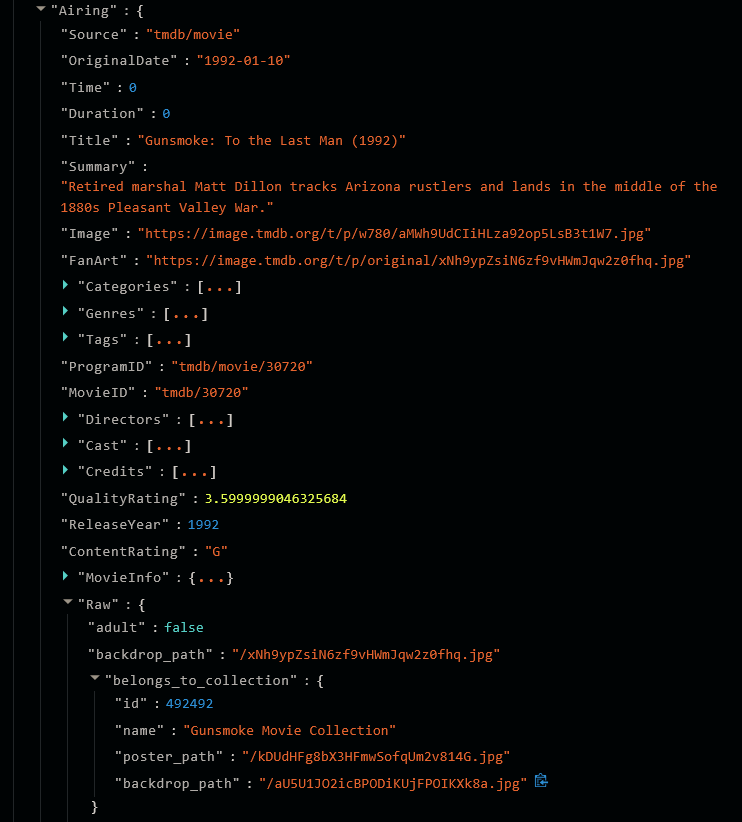Expand the "Categories" array
This screenshot has height=822, width=742.
coord(67,286)
